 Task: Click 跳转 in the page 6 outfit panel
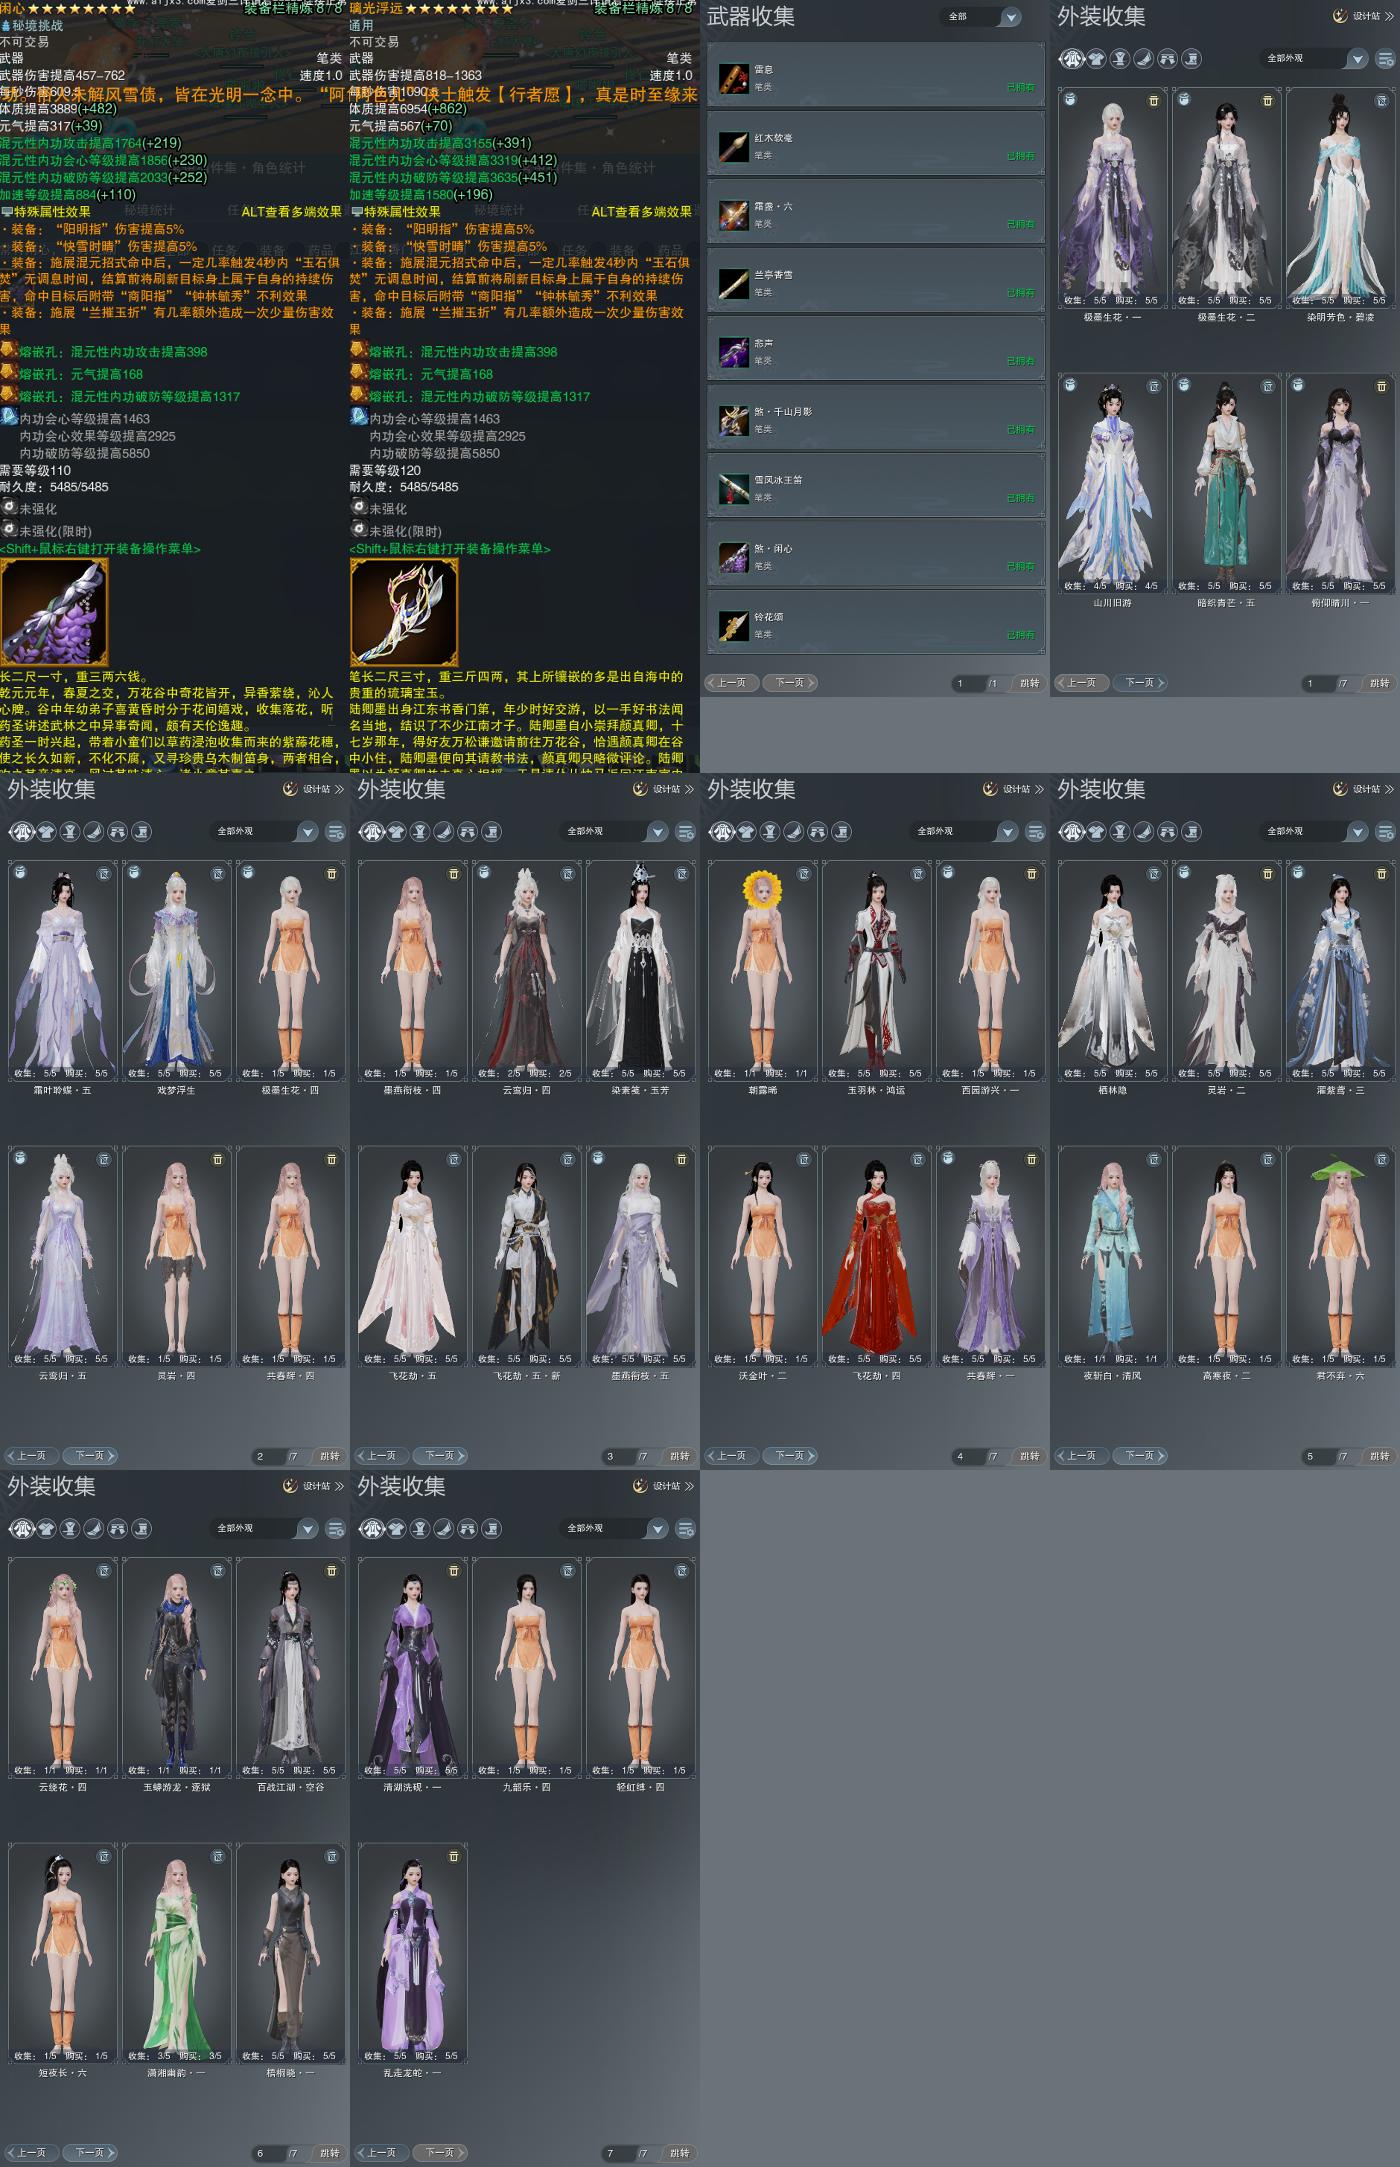pos(329,2153)
